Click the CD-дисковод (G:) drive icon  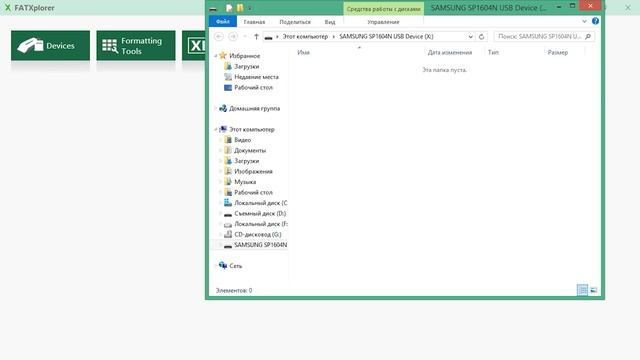pyautogui.click(x=228, y=234)
